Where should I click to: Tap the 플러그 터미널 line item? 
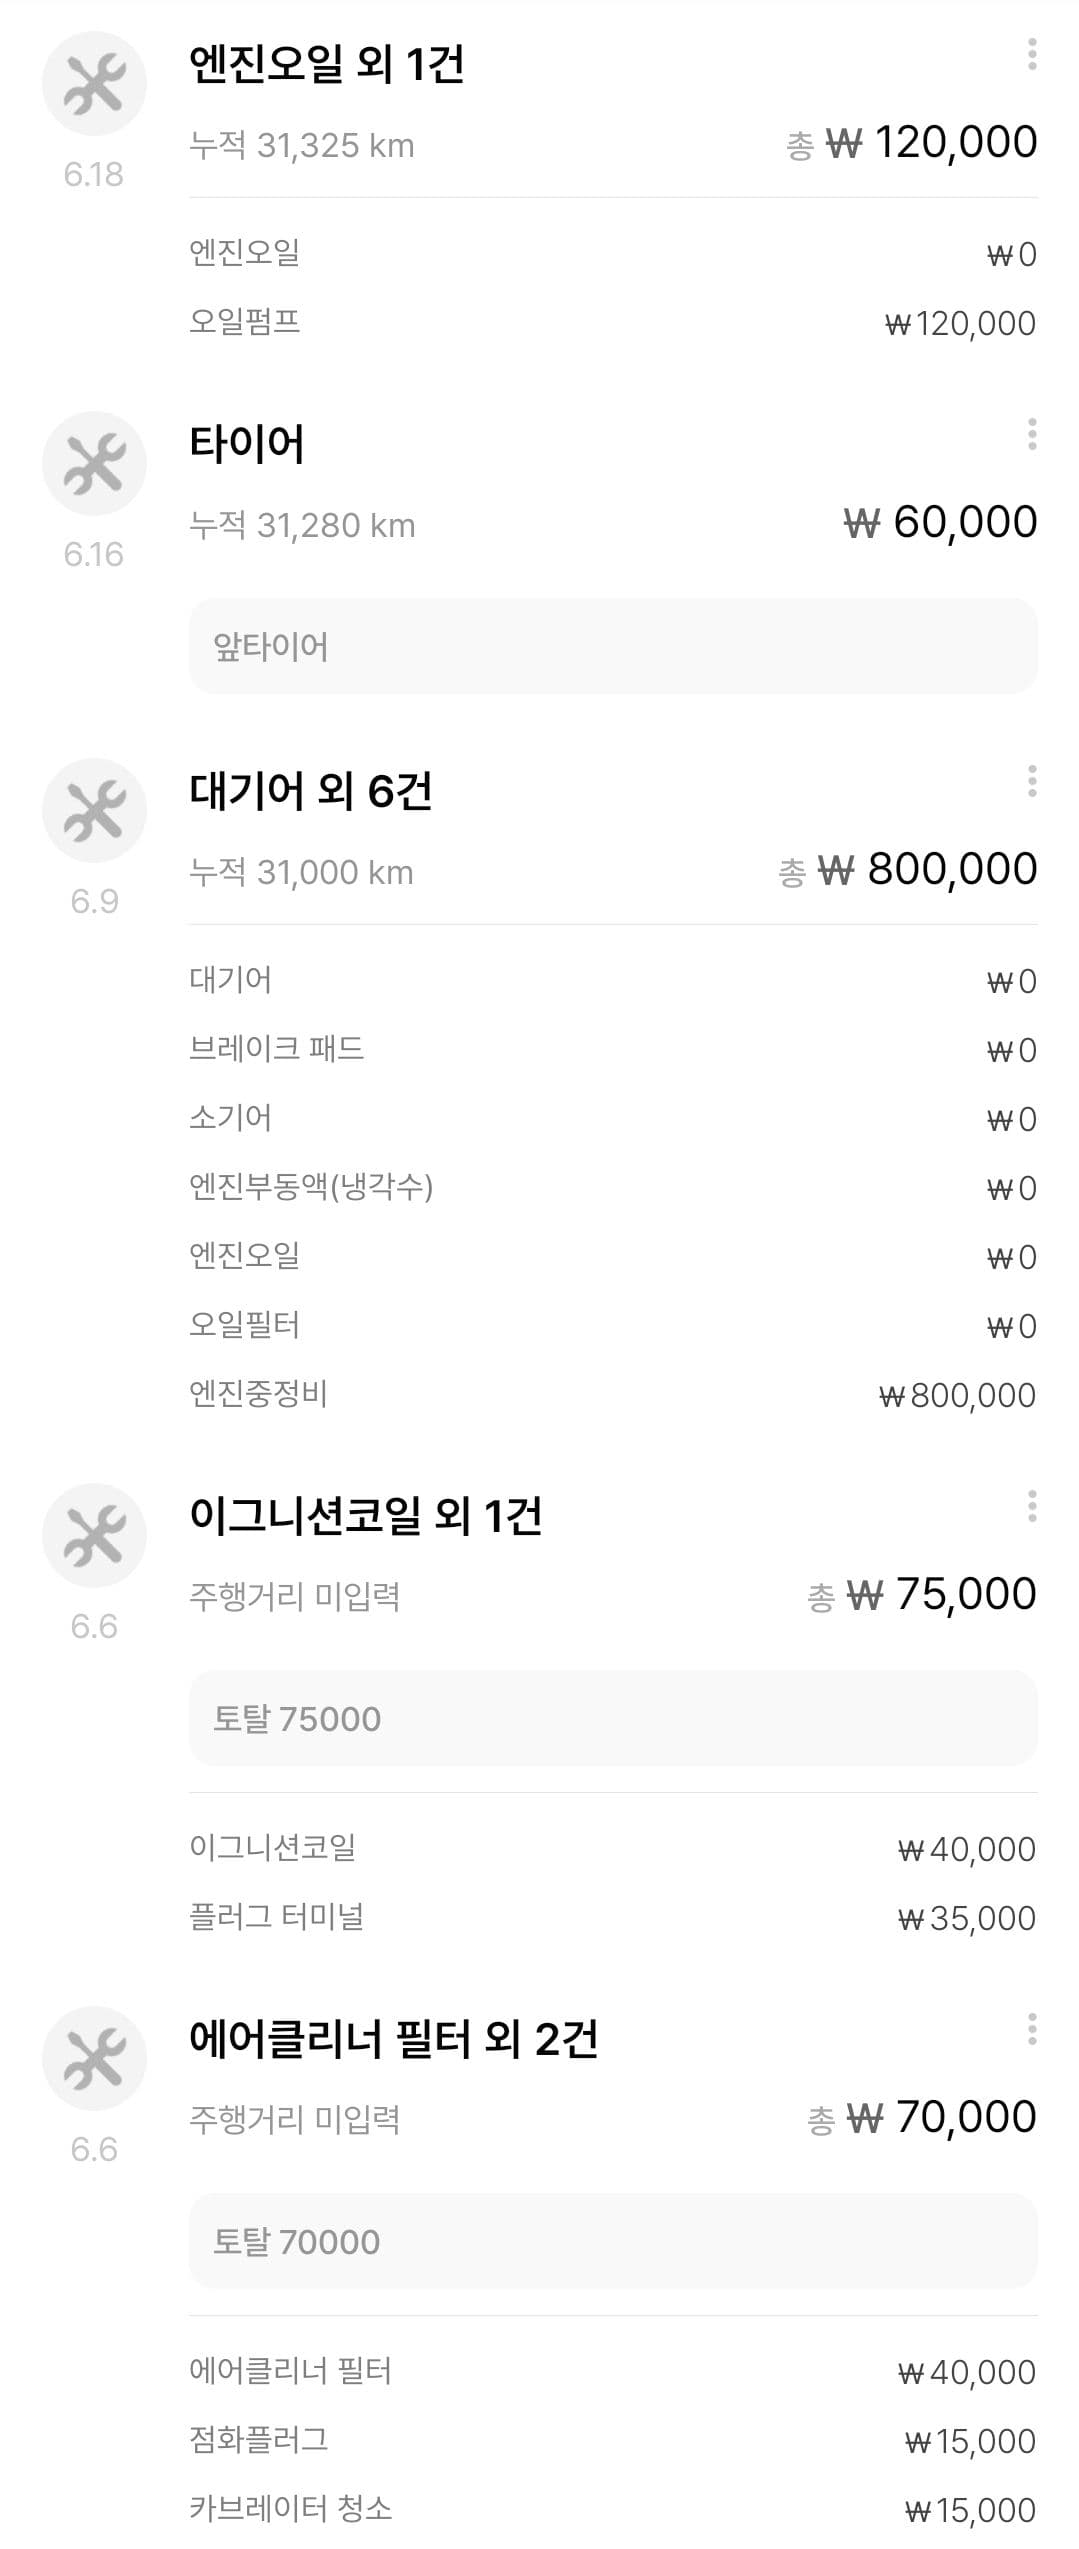(612, 1918)
